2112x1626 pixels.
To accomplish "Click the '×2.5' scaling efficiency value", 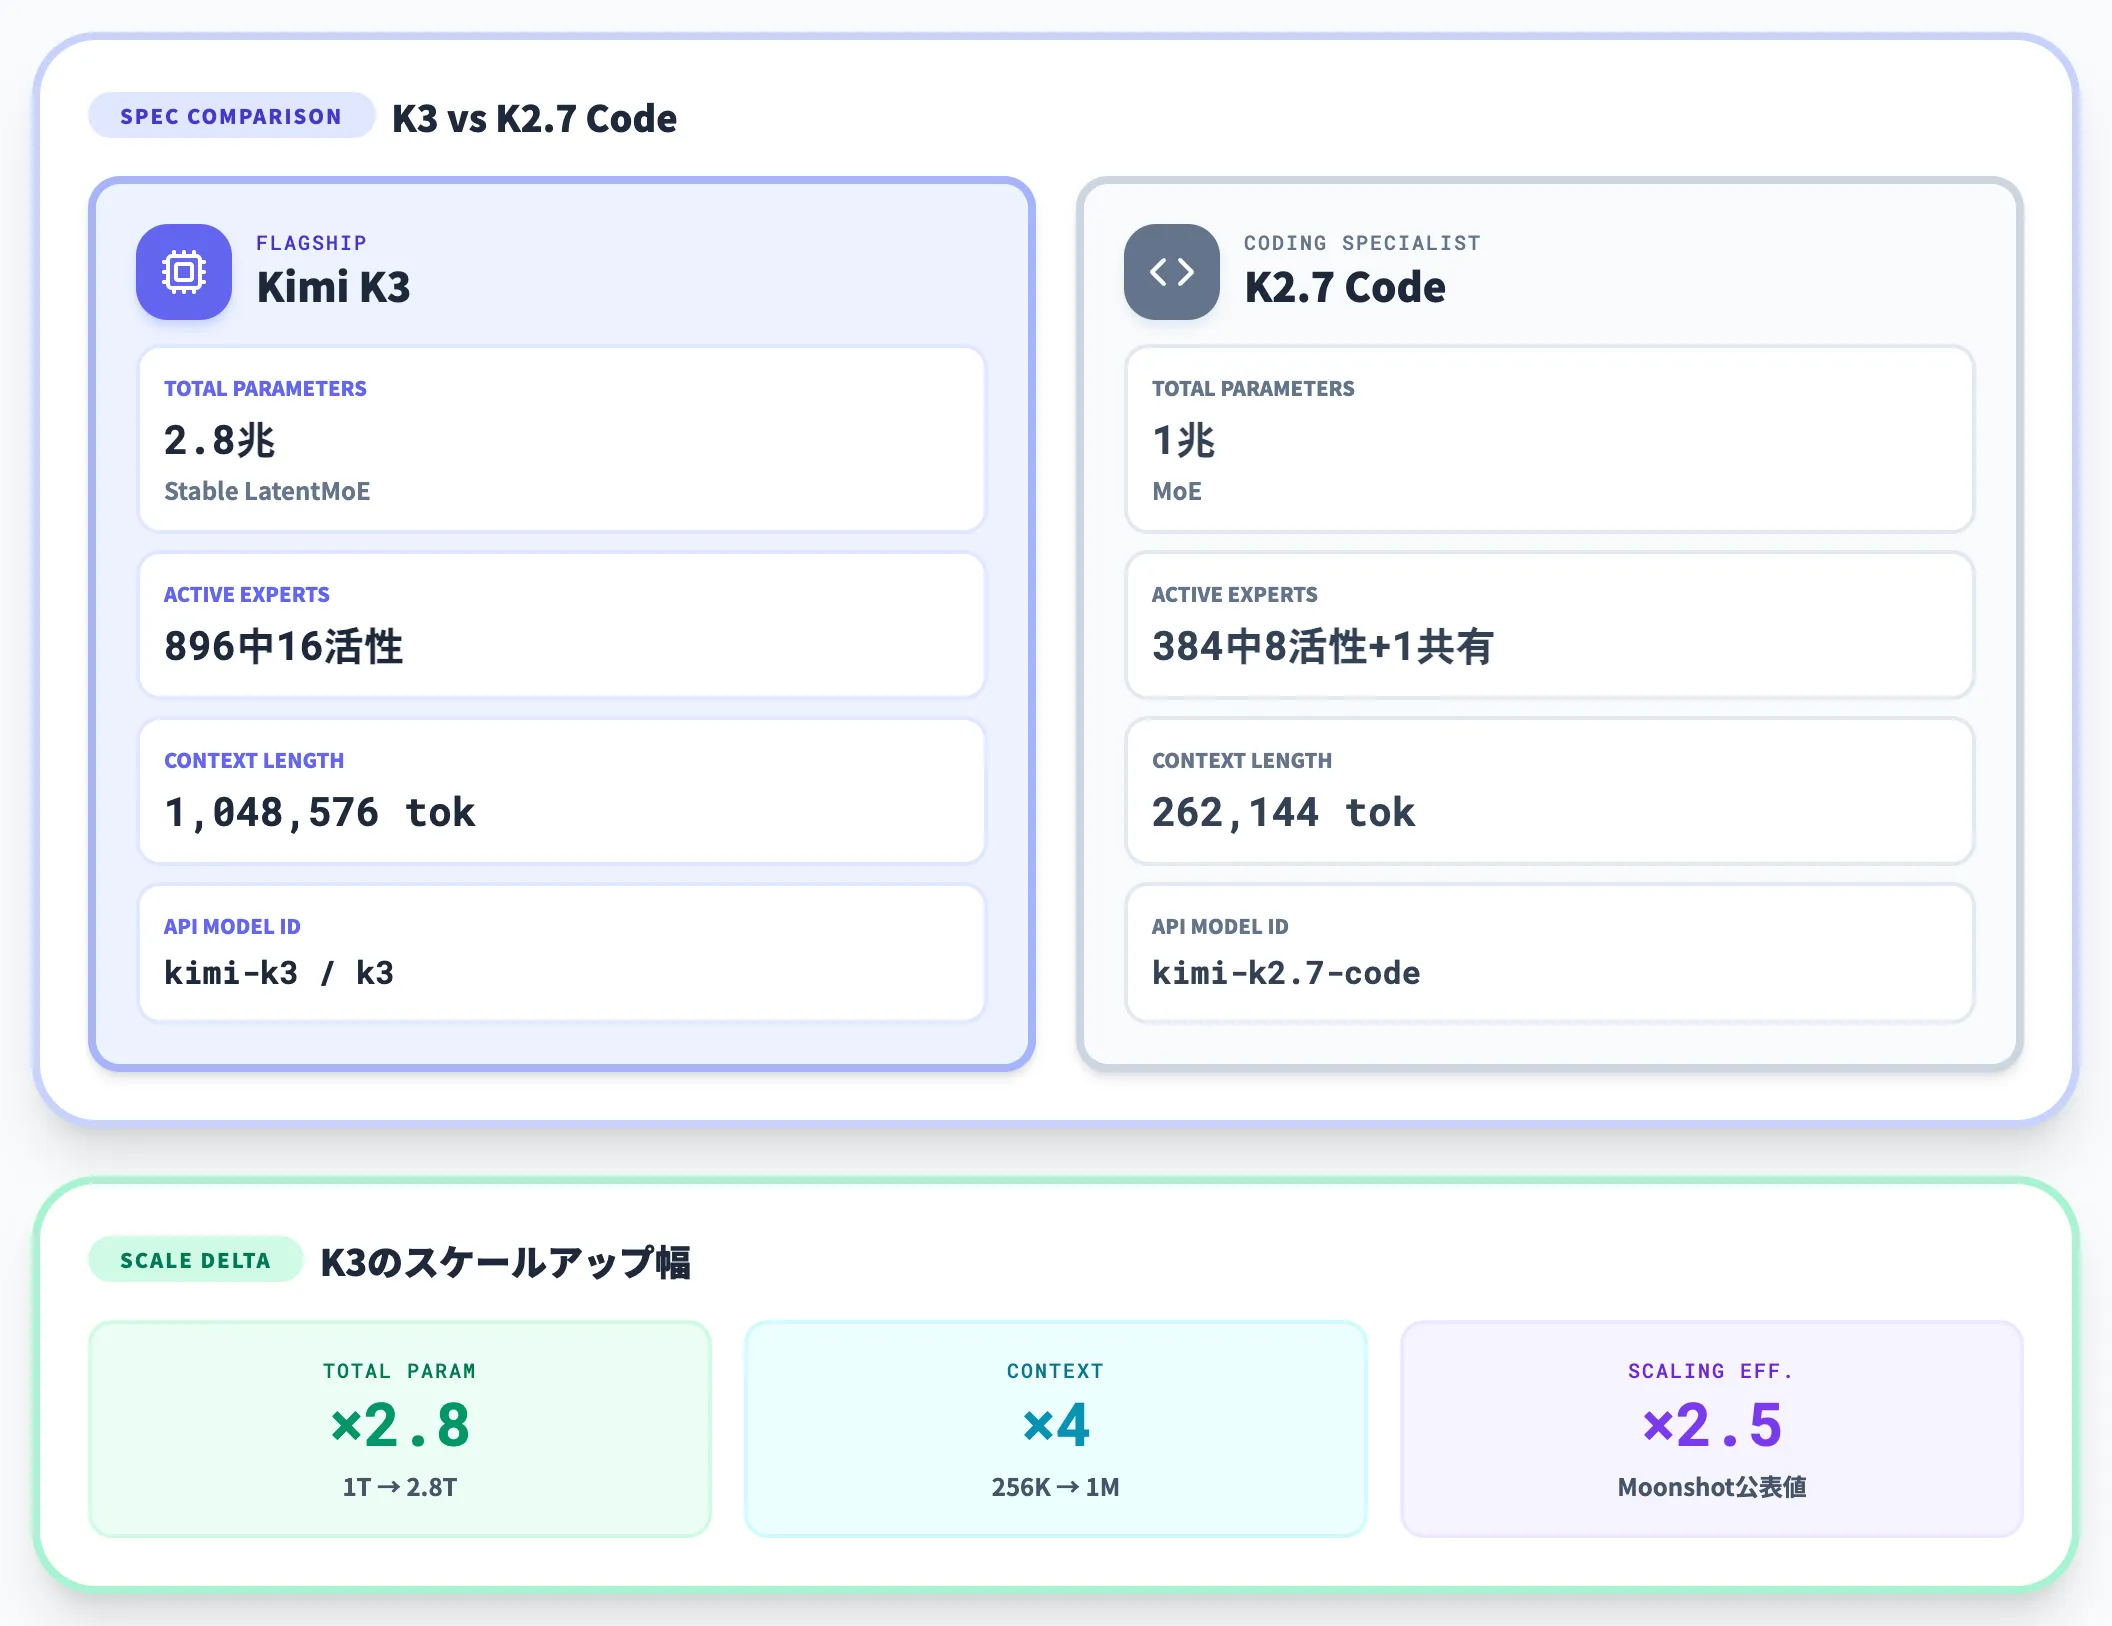I will click(x=1712, y=1425).
